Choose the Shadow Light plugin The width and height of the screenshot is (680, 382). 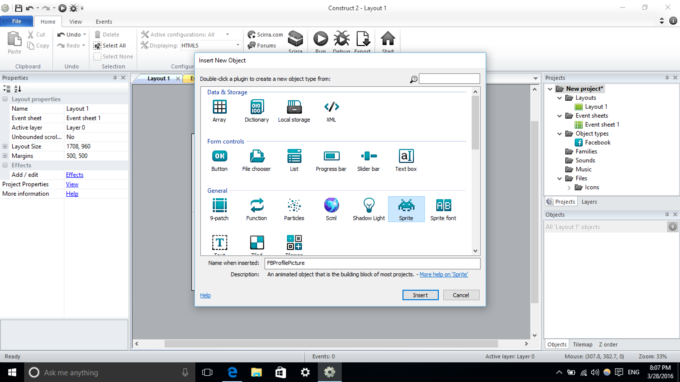point(369,206)
